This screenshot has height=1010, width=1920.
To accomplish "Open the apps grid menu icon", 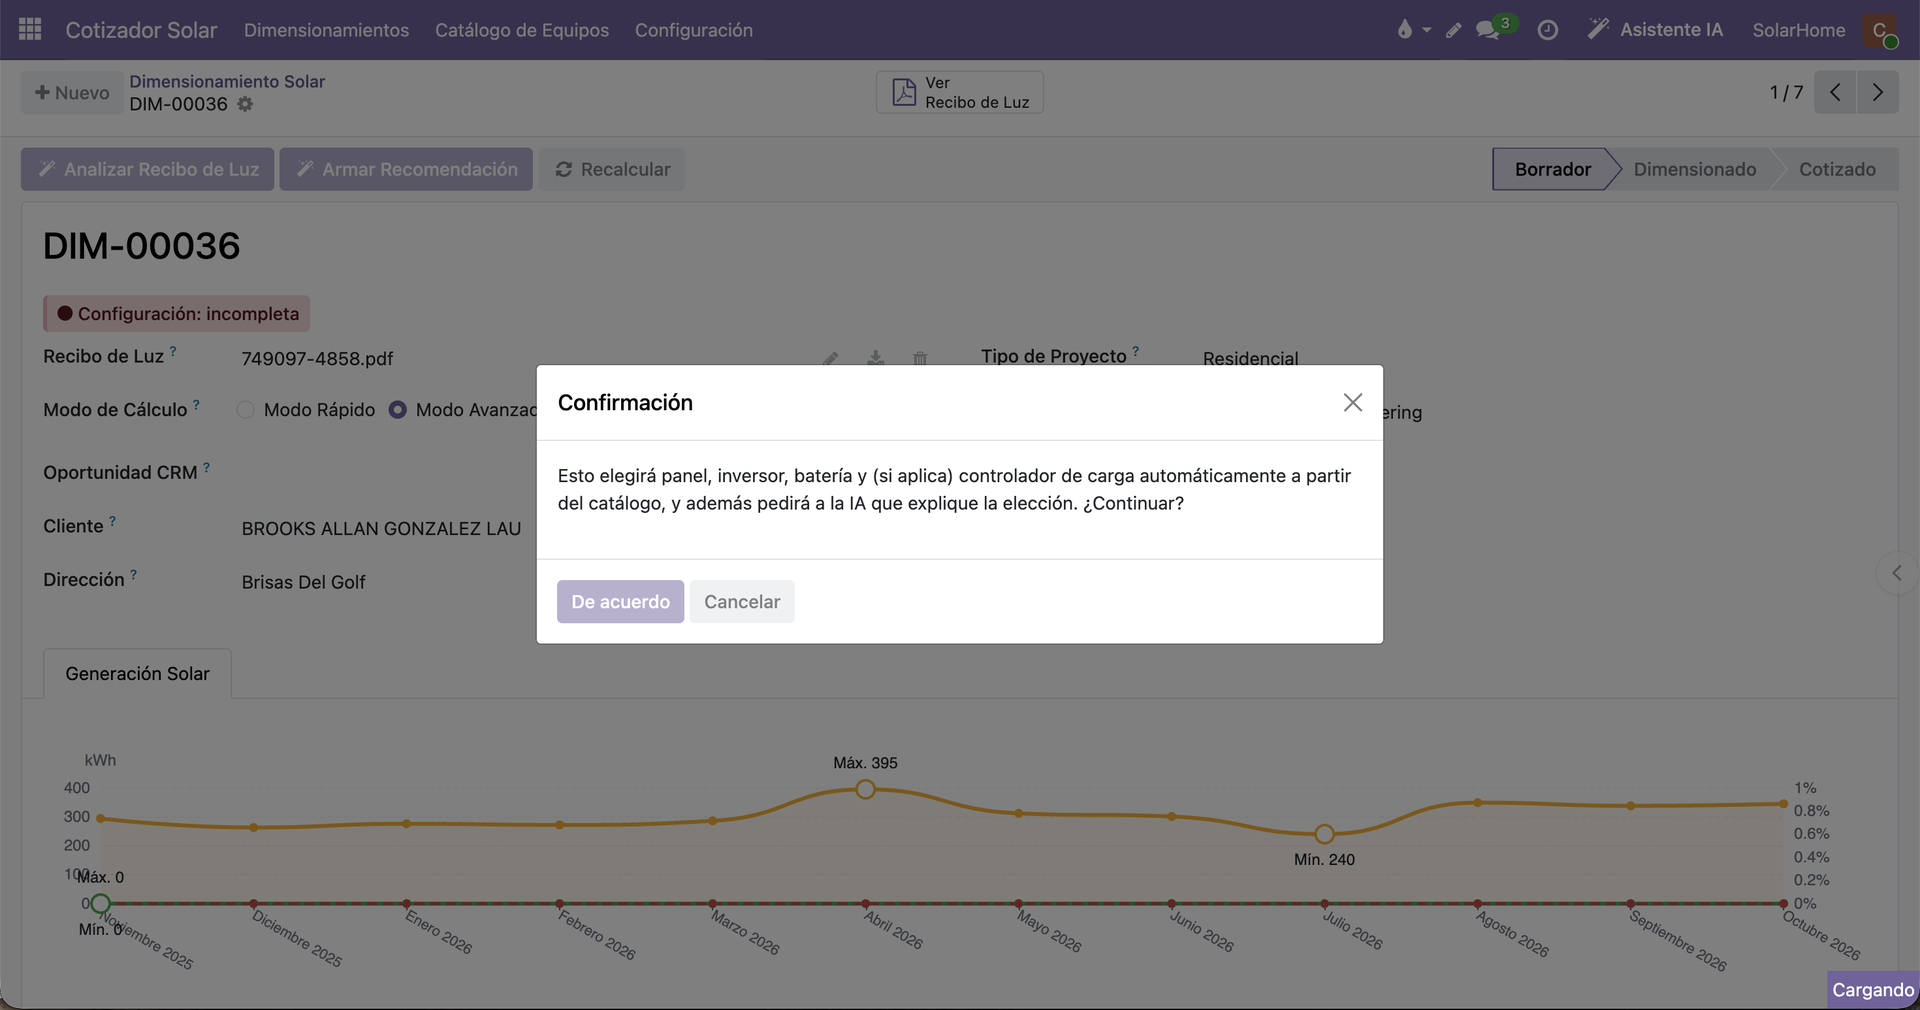I will pyautogui.click(x=30, y=29).
